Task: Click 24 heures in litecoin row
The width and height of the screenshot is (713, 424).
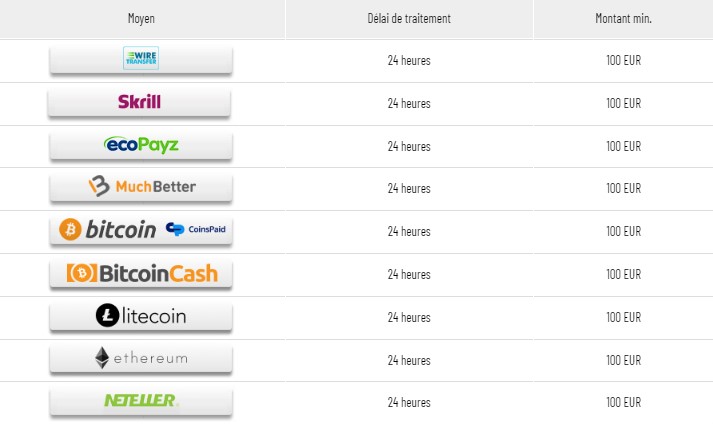Action: [x=409, y=317]
